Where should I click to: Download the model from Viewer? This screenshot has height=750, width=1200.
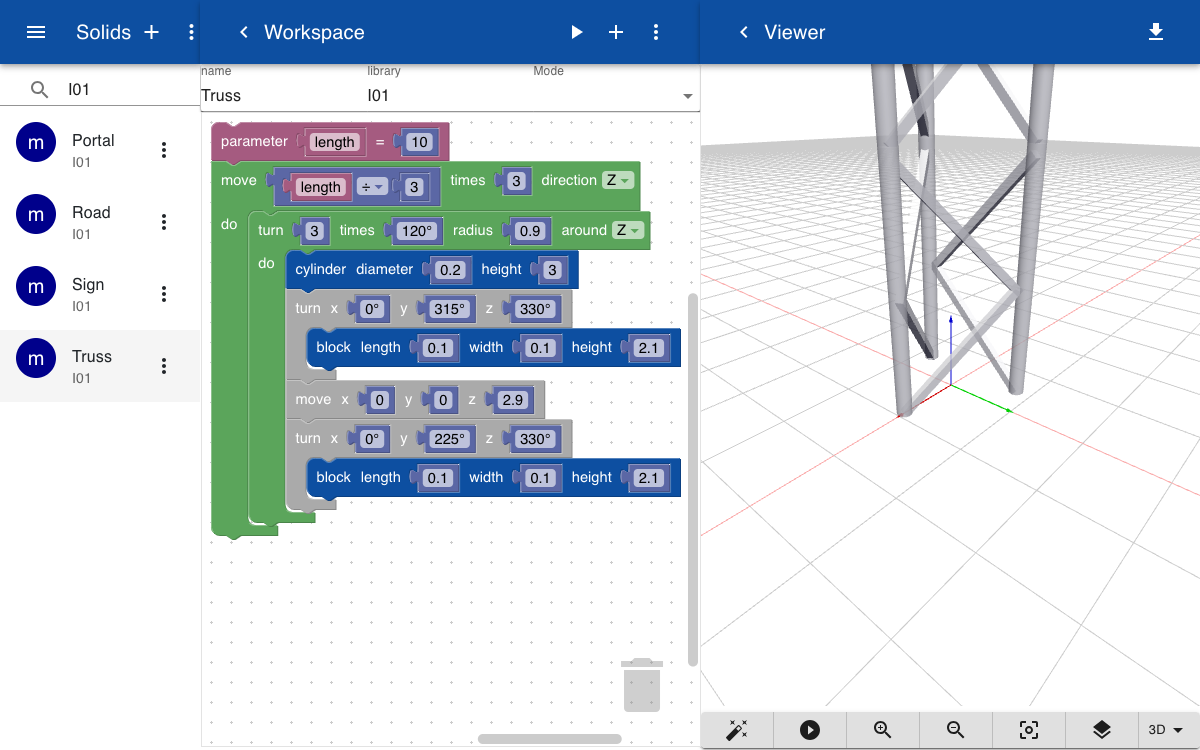[1156, 32]
